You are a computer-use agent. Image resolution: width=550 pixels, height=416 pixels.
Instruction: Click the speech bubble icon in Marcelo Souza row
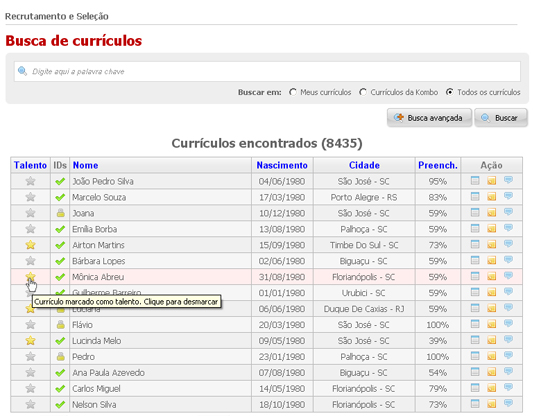[x=508, y=196]
